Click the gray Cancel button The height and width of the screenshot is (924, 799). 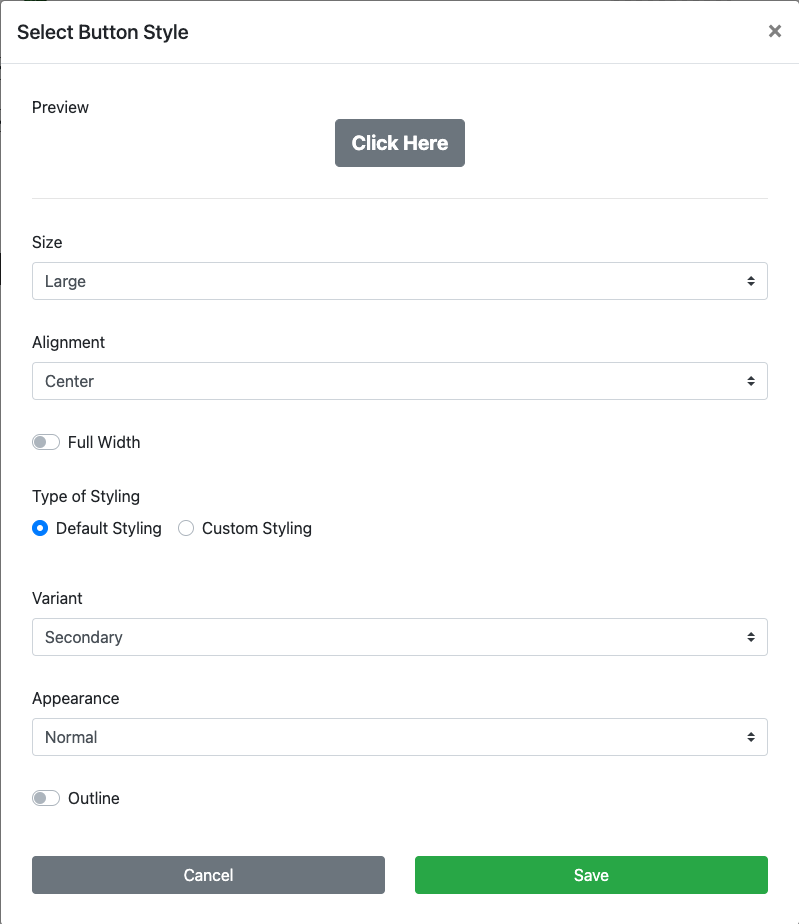(208, 875)
